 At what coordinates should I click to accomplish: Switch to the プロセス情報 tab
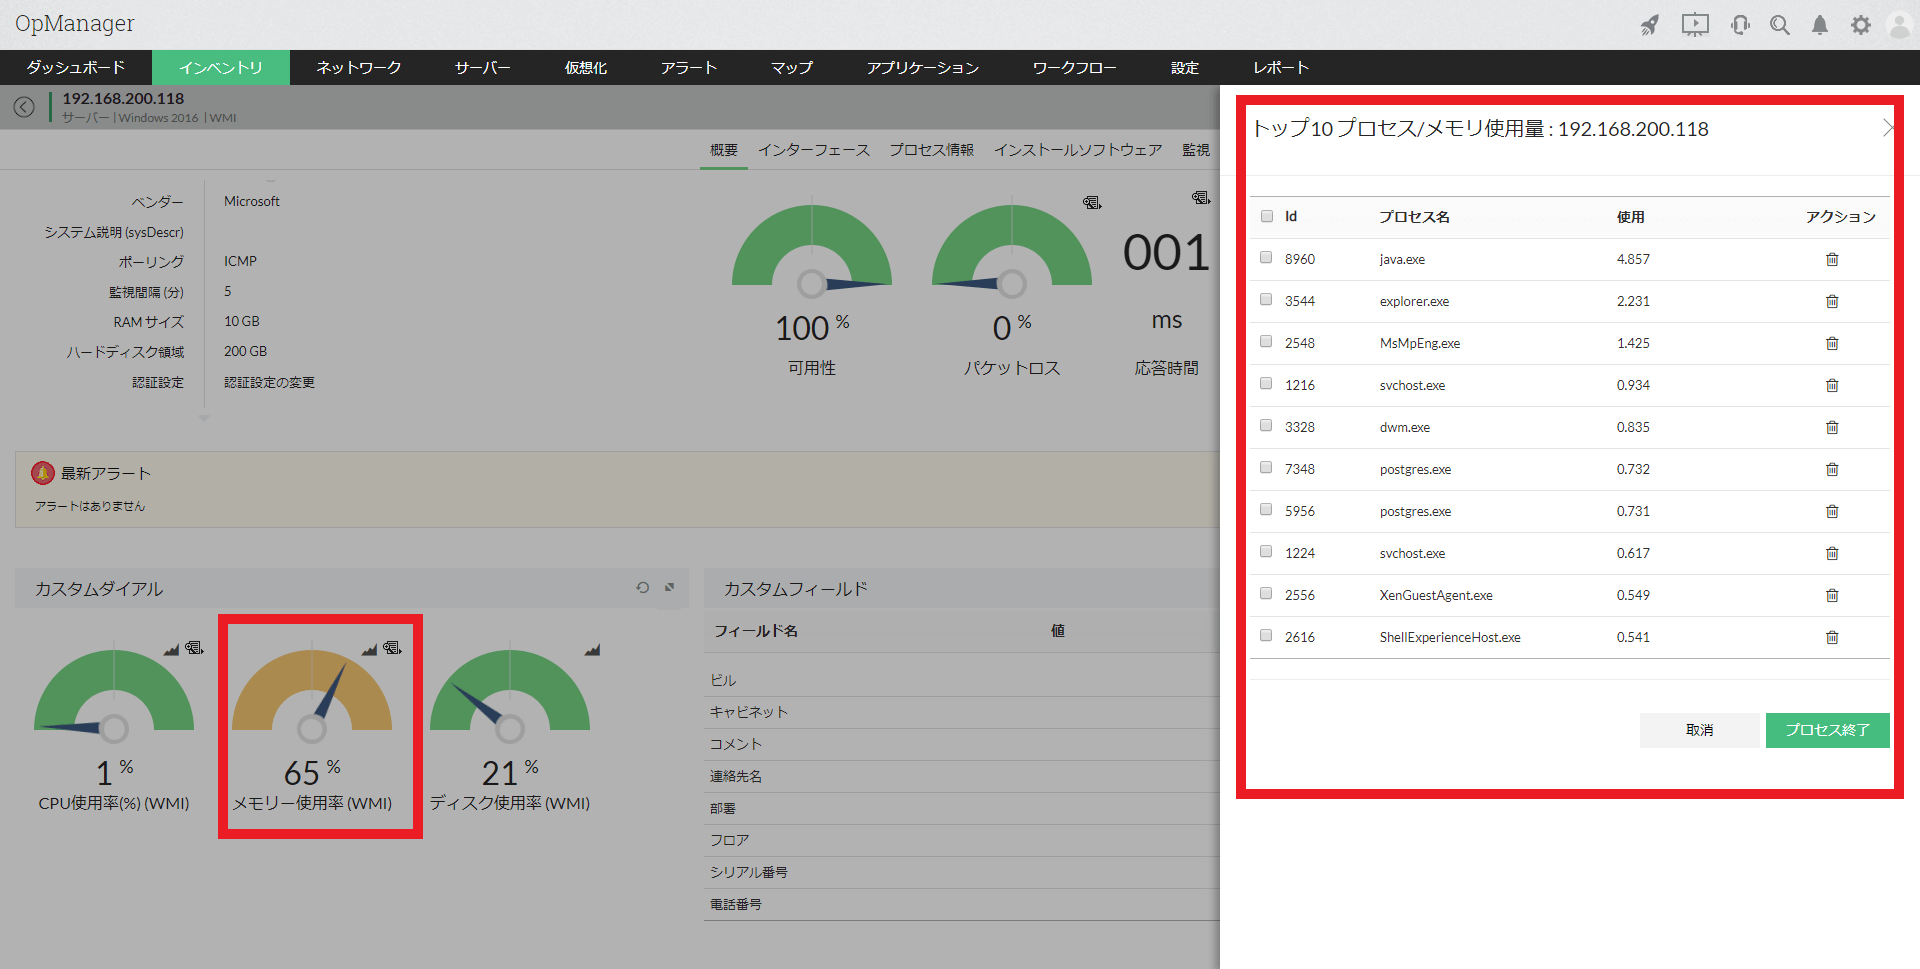[x=931, y=150]
